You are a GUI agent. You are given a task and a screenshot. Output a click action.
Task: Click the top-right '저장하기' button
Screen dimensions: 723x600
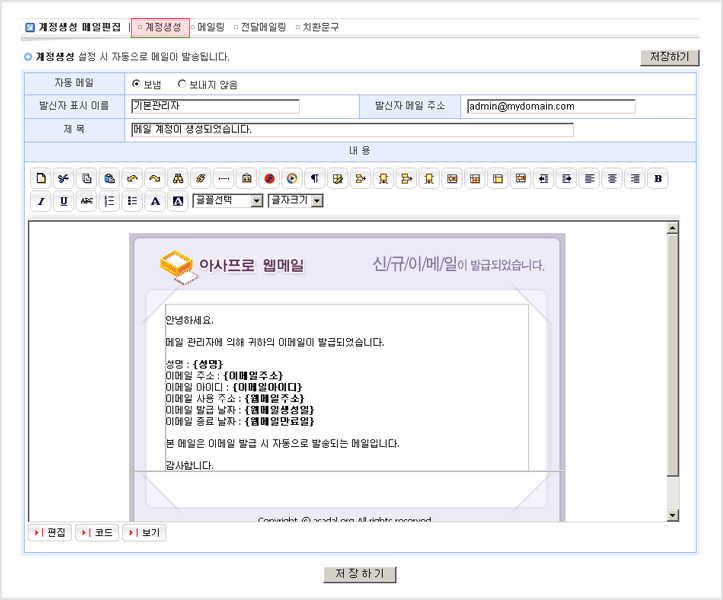tap(669, 57)
